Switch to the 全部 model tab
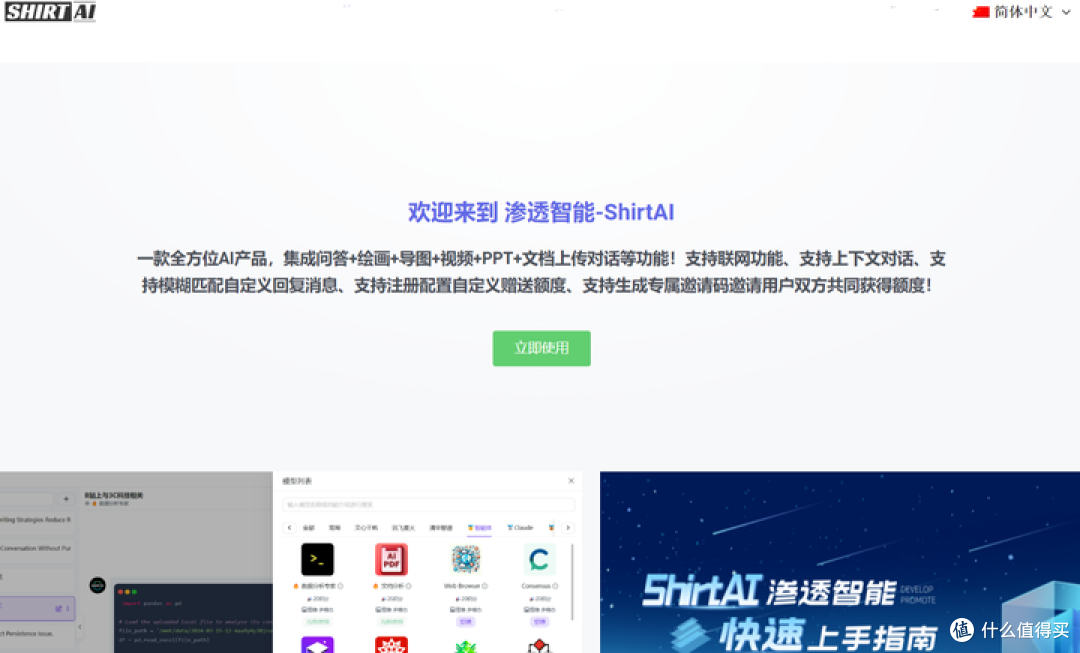1080x653 pixels. 309,528
